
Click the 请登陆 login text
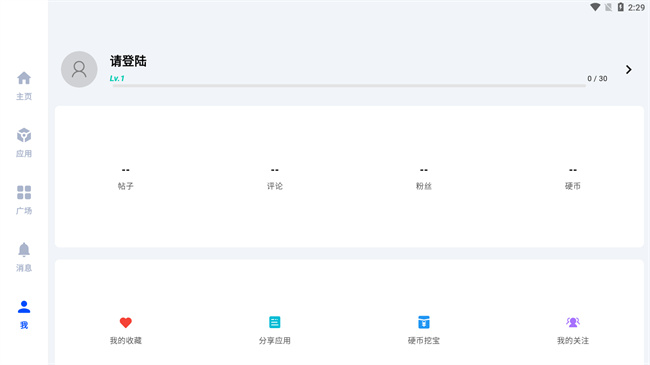[x=128, y=61]
